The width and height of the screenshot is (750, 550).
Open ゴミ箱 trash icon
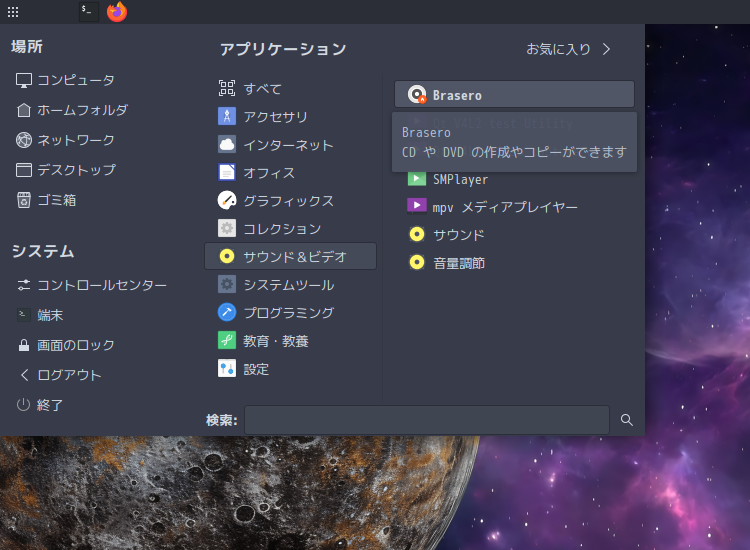point(24,200)
